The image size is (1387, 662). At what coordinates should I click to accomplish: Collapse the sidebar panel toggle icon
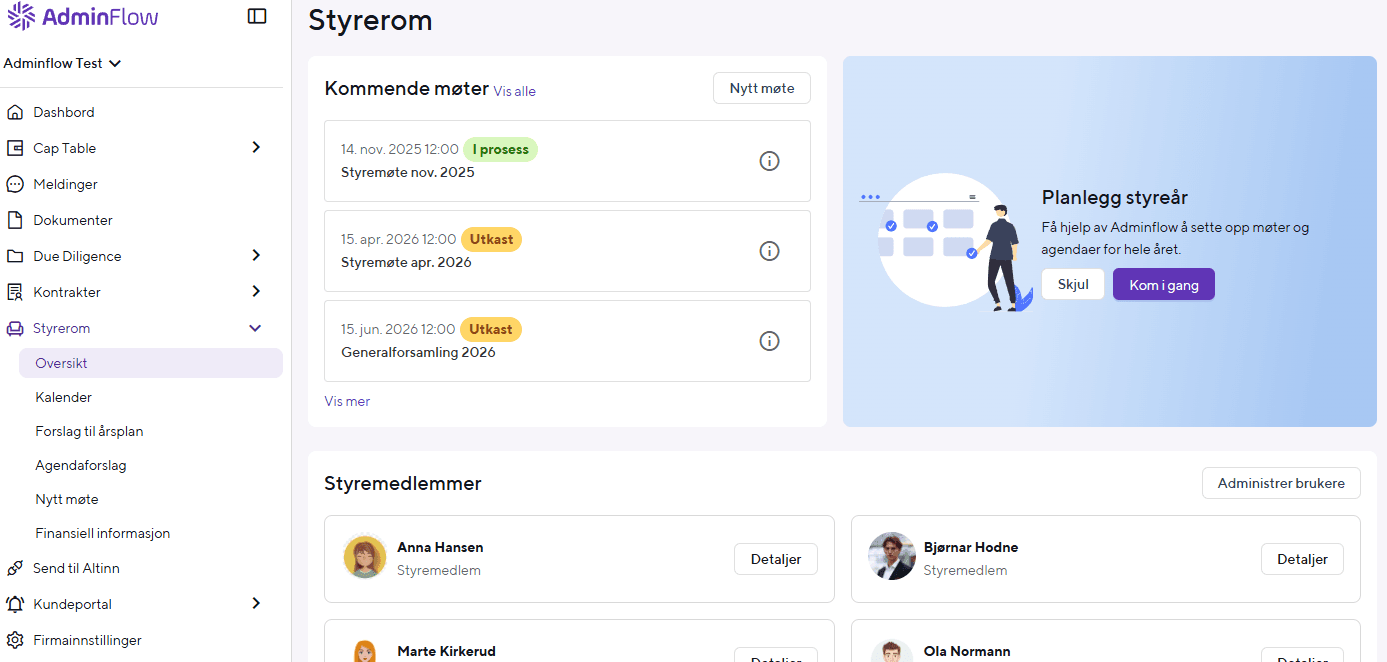tap(257, 16)
